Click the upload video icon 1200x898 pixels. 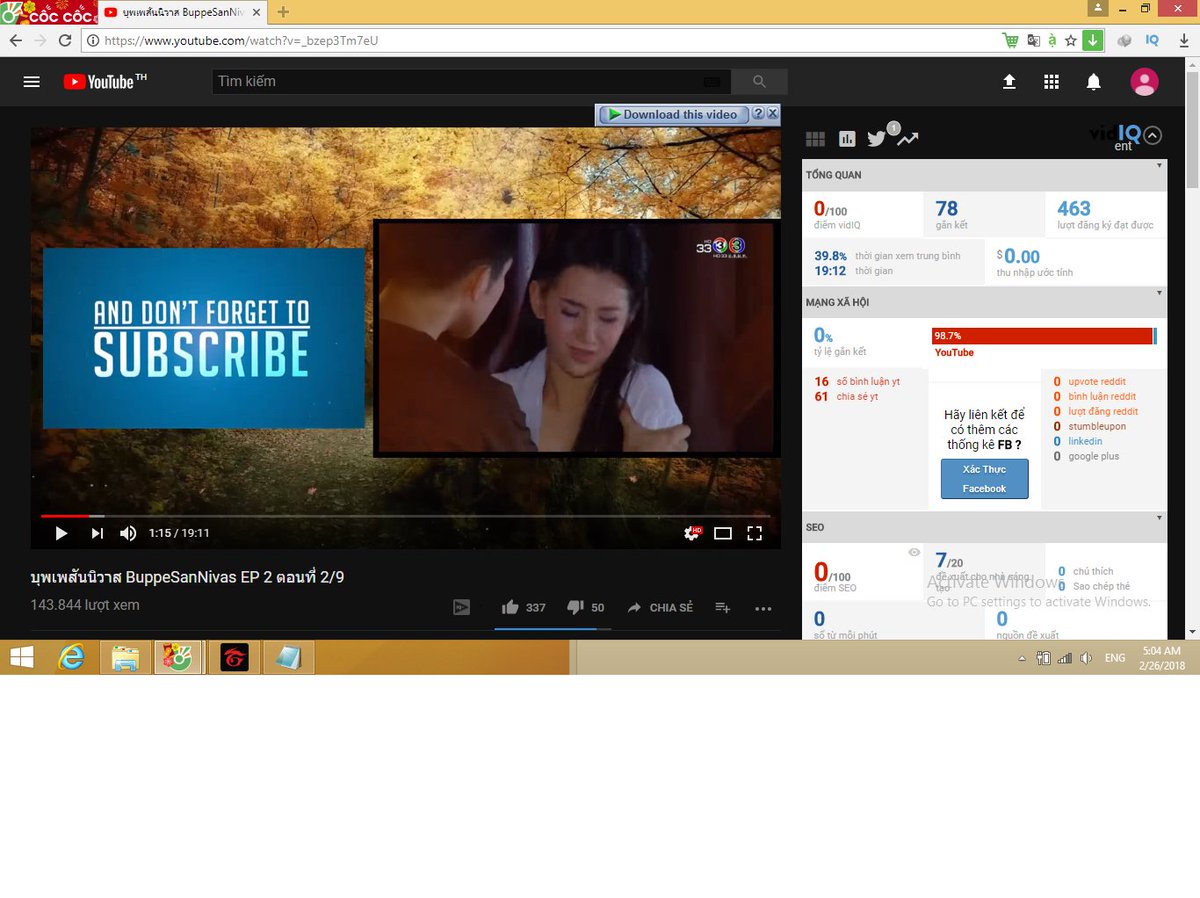coord(1009,82)
